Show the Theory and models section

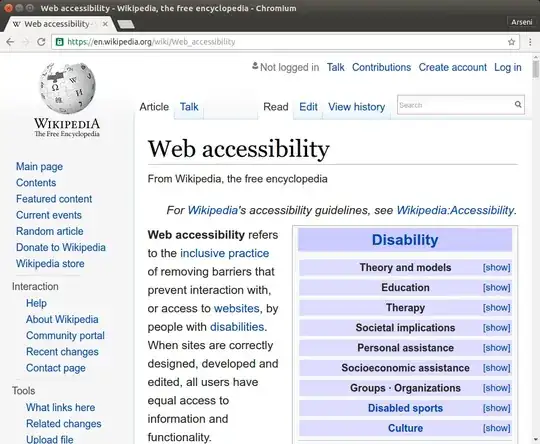tap(496, 268)
